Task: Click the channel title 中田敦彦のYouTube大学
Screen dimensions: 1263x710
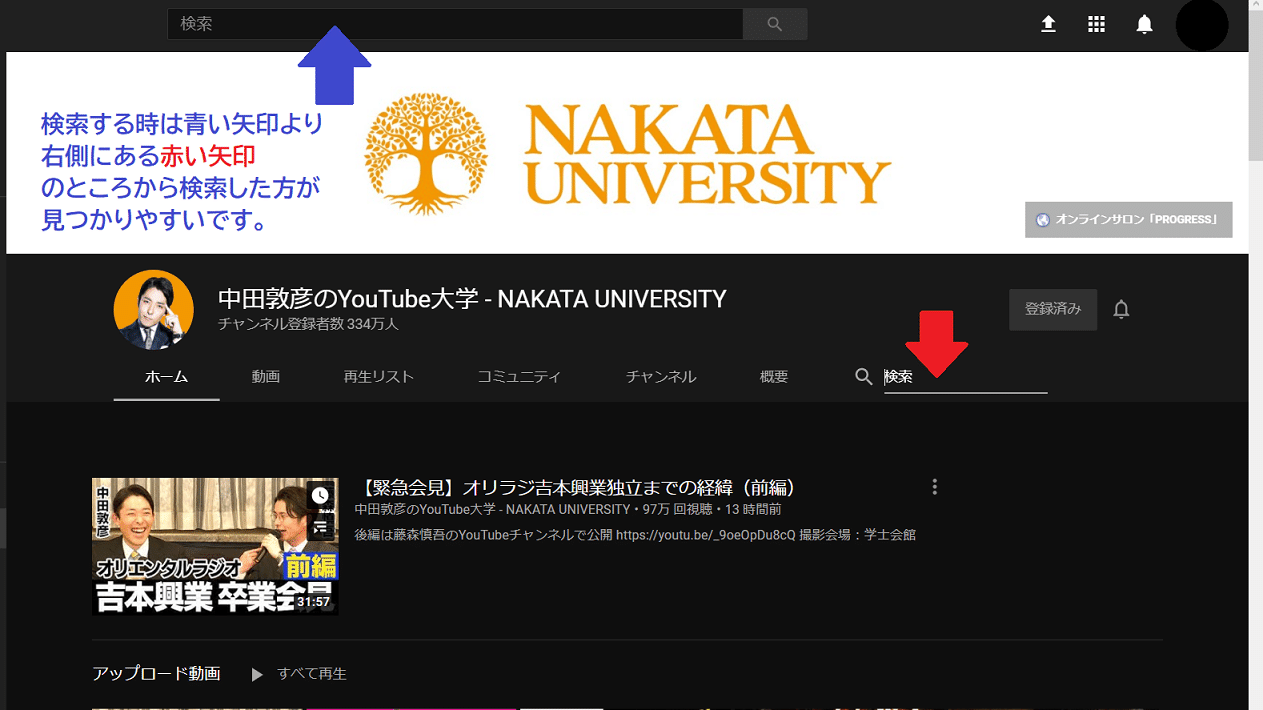Action: point(472,298)
